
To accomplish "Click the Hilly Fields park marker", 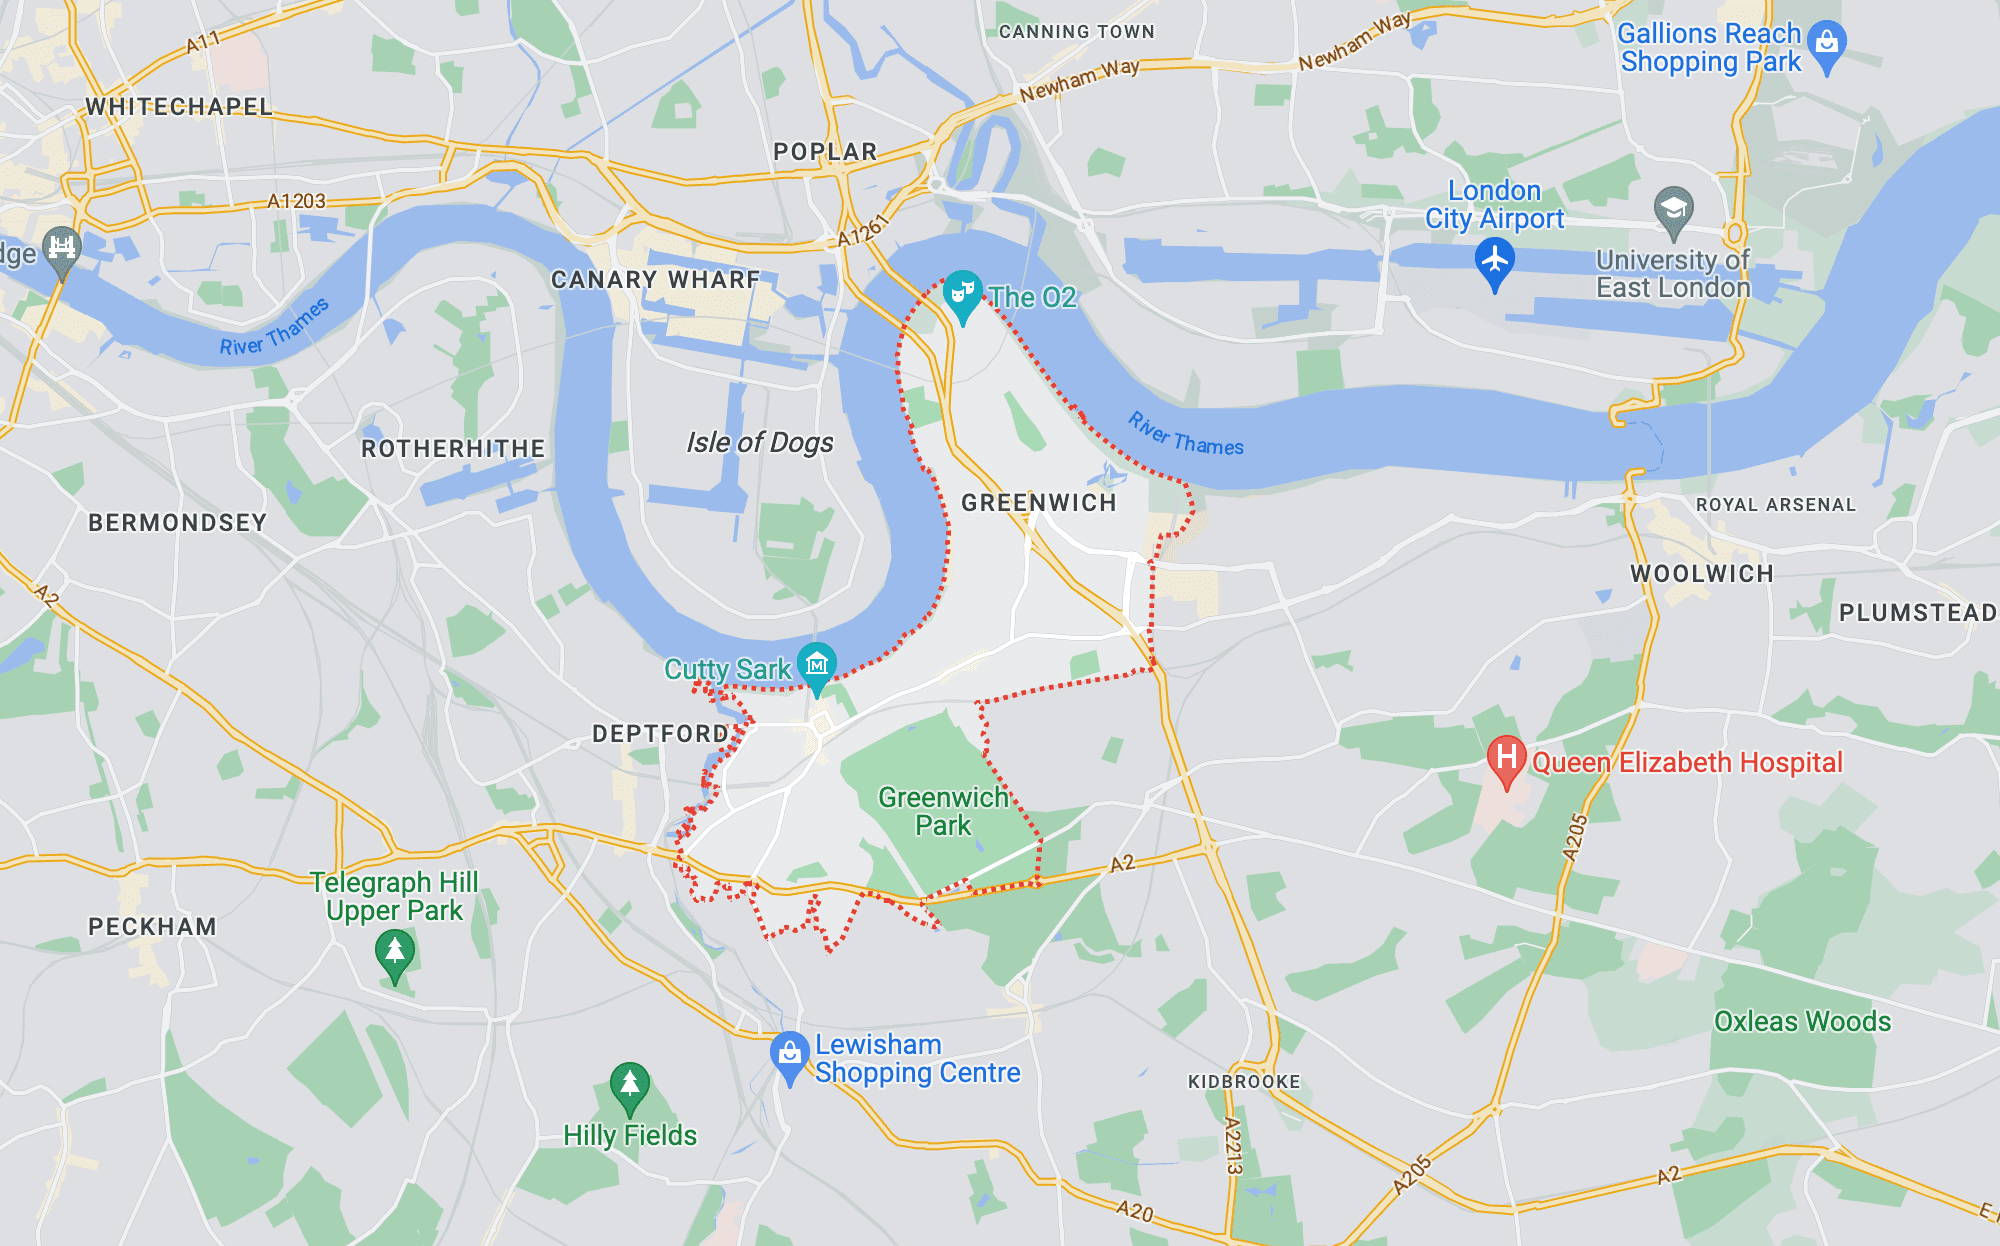I will tap(629, 1088).
